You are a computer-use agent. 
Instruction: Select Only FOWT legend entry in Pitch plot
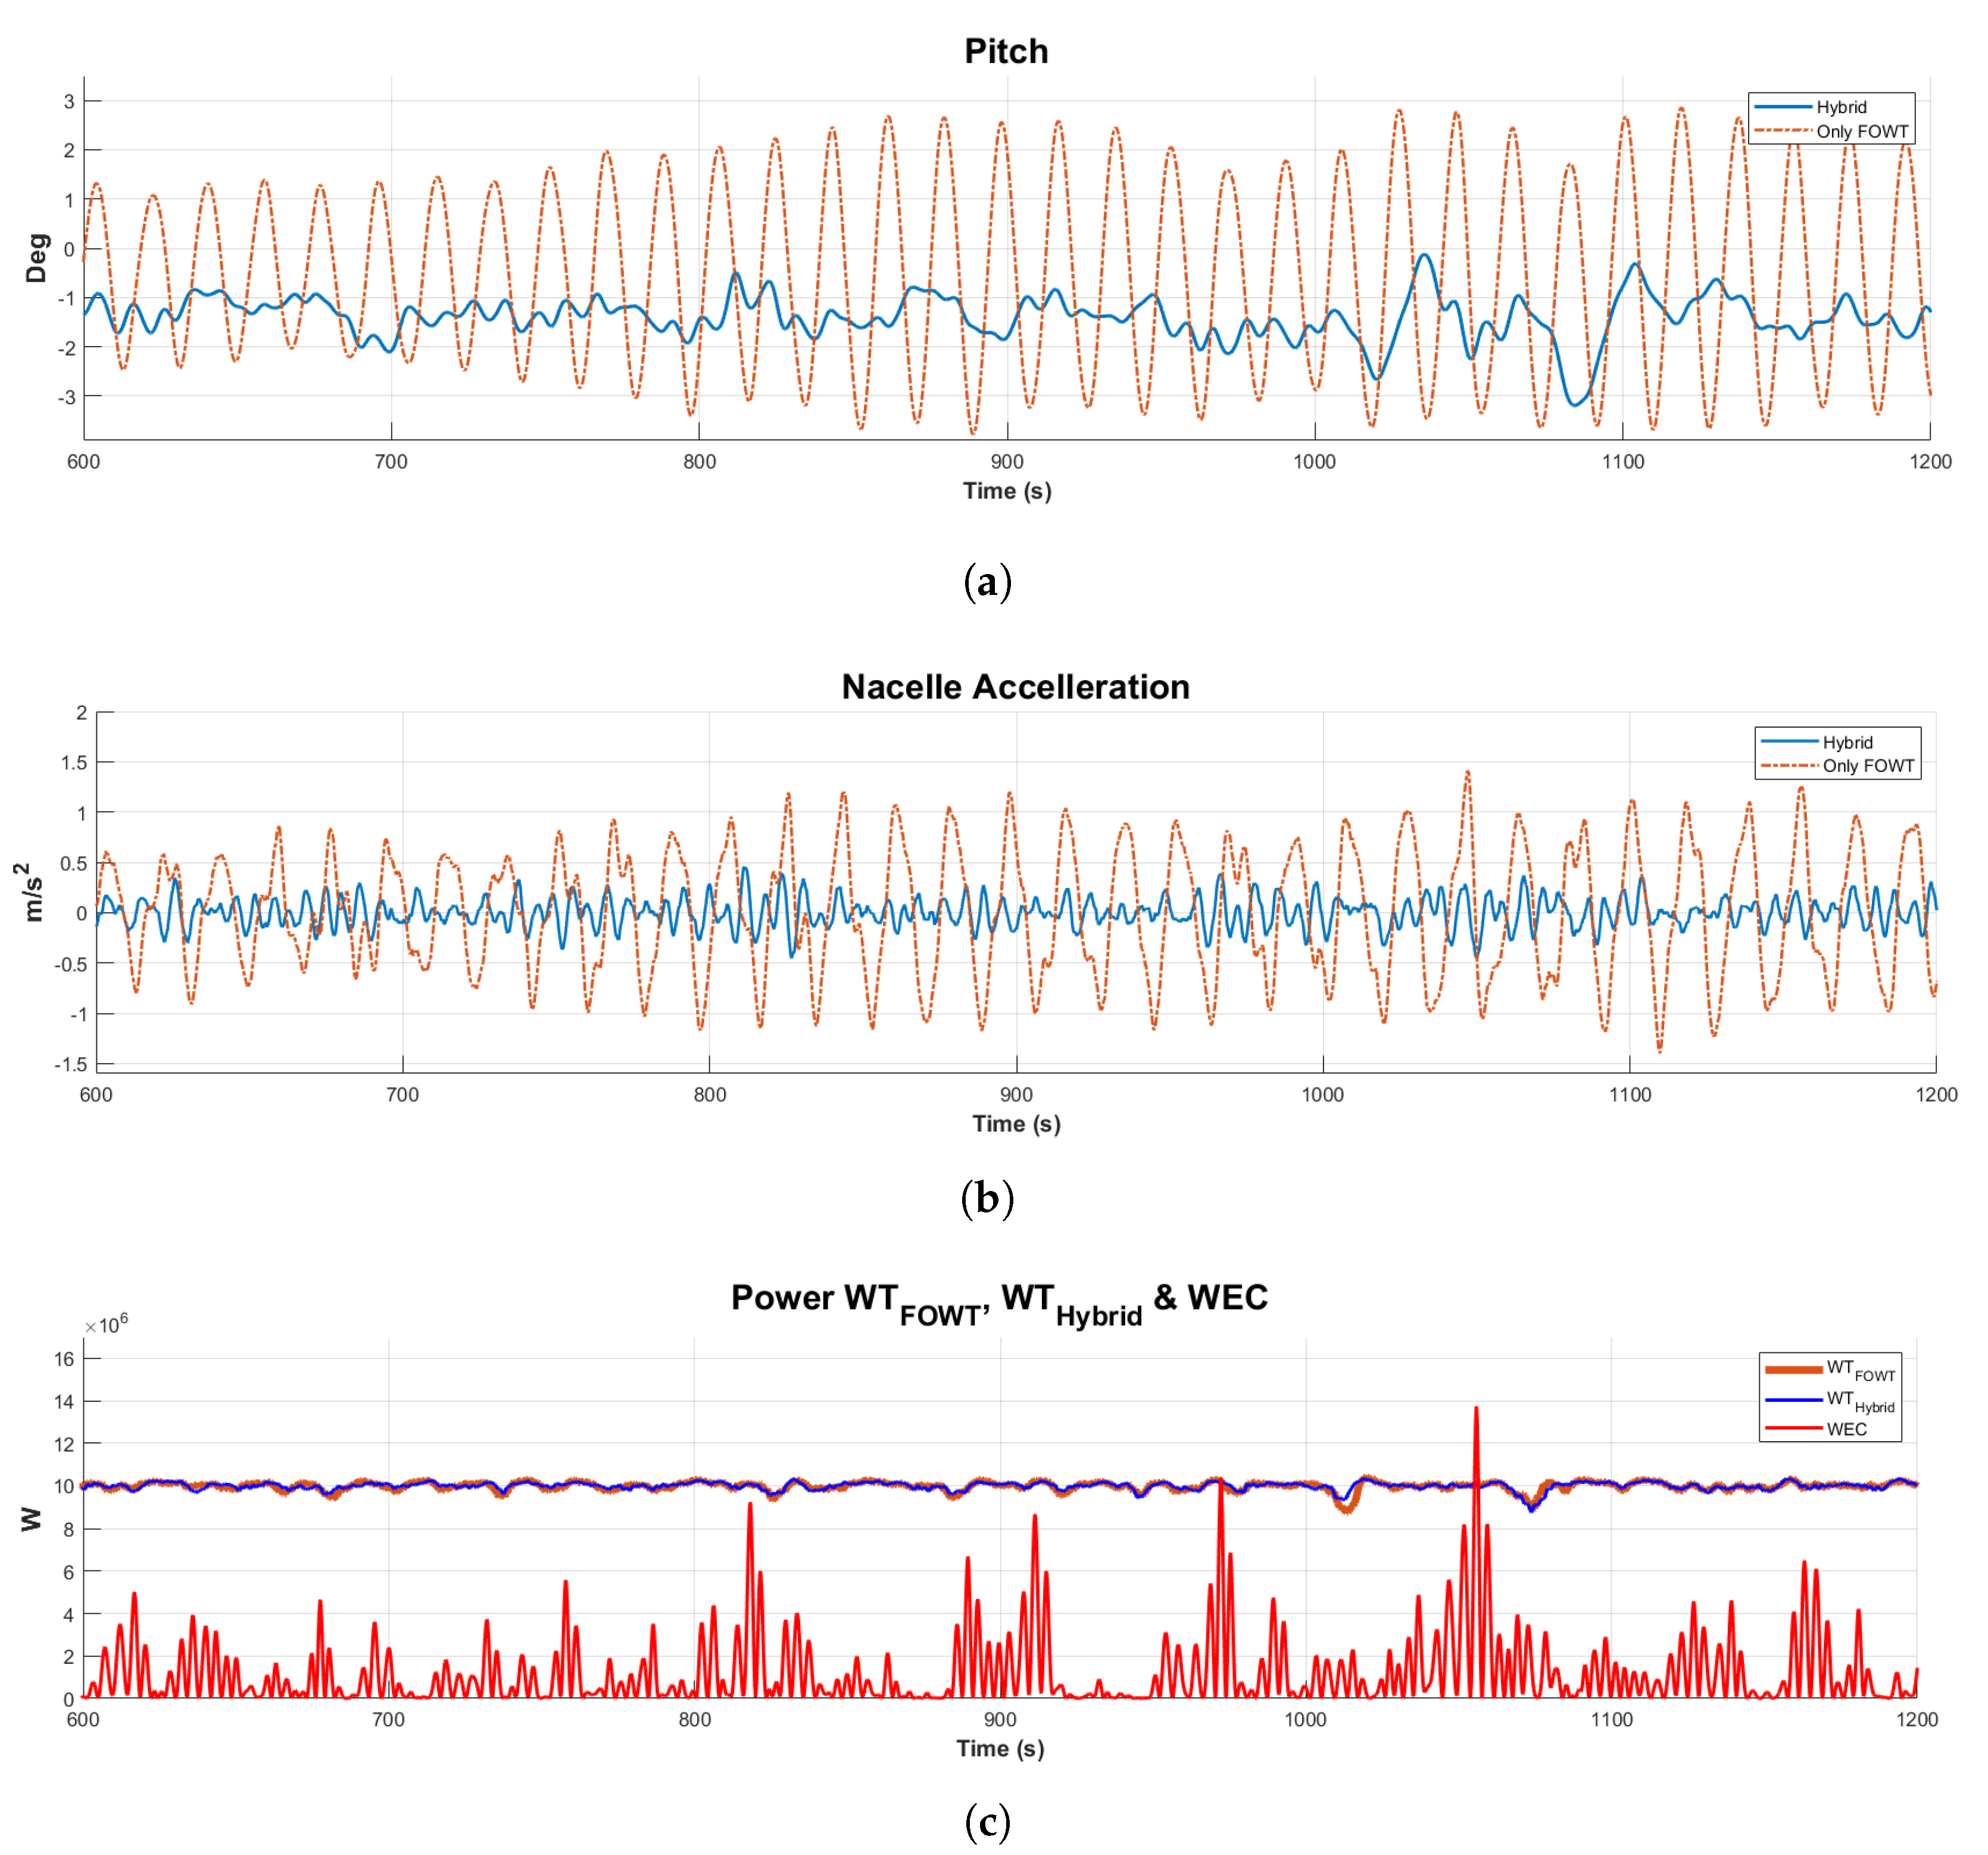(x=1861, y=131)
